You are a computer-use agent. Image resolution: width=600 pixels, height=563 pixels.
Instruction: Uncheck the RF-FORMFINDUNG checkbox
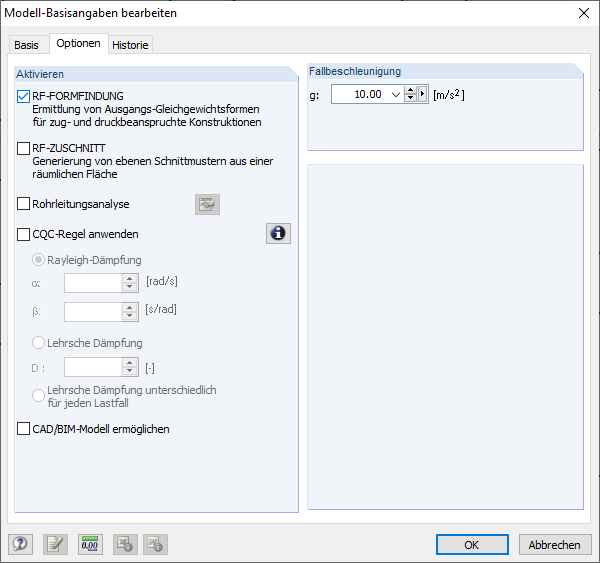(23, 96)
